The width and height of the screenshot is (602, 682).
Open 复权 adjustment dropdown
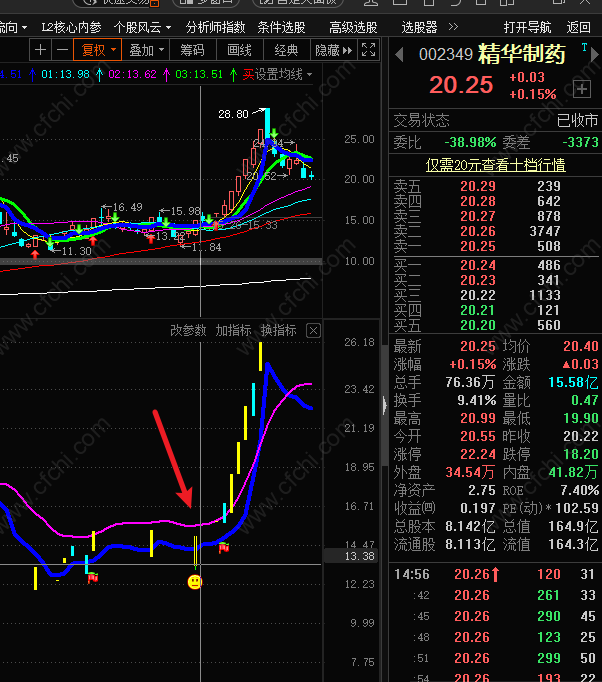point(97,50)
